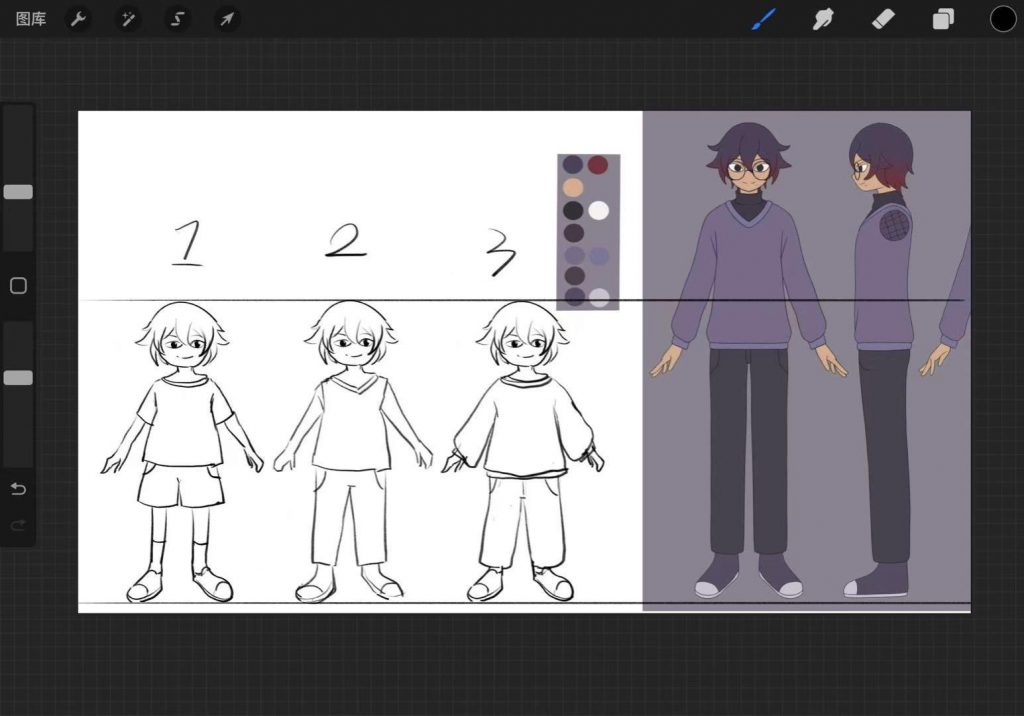The height and width of the screenshot is (716, 1024).
Task: Open the Actions wrench menu
Action: point(79,19)
